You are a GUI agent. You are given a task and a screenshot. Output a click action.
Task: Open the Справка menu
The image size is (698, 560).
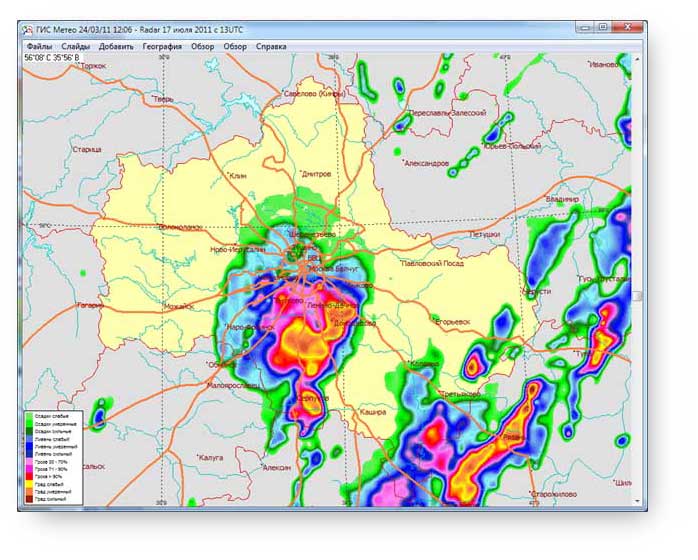coord(271,46)
